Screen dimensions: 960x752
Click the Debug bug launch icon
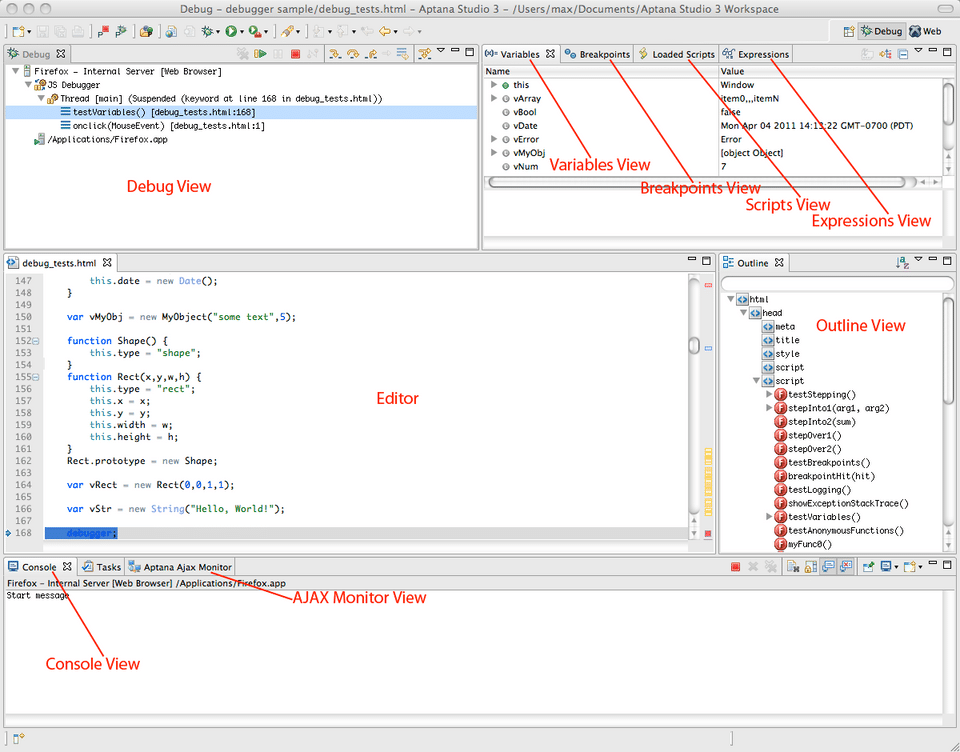(x=207, y=31)
